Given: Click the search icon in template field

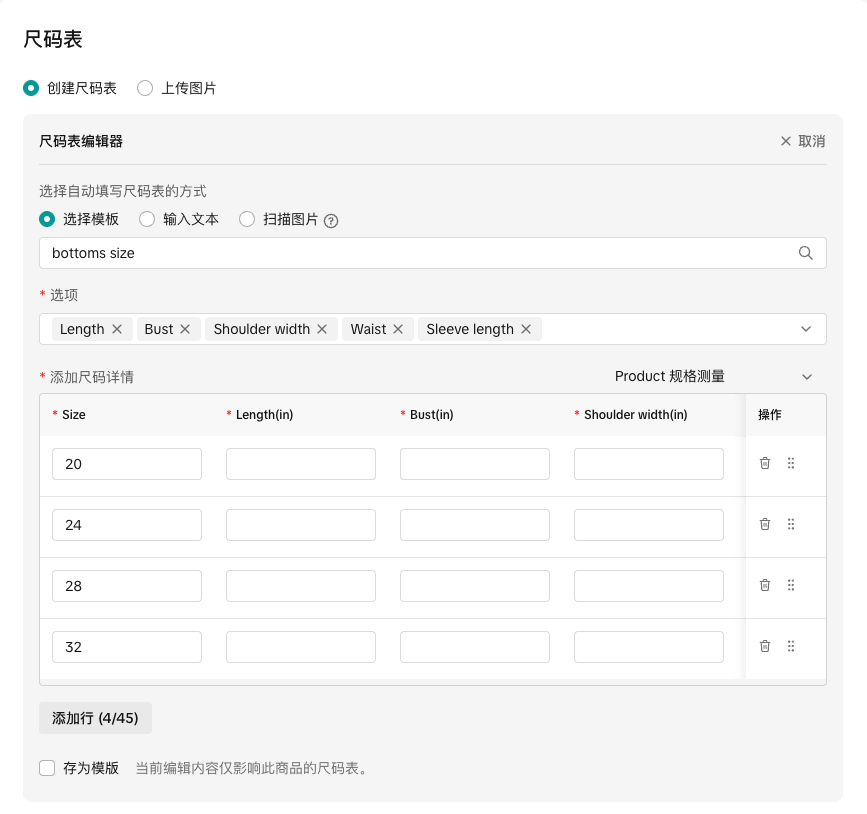Looking at the screenshot, I should pyautogui.click(x=806, y=253).
